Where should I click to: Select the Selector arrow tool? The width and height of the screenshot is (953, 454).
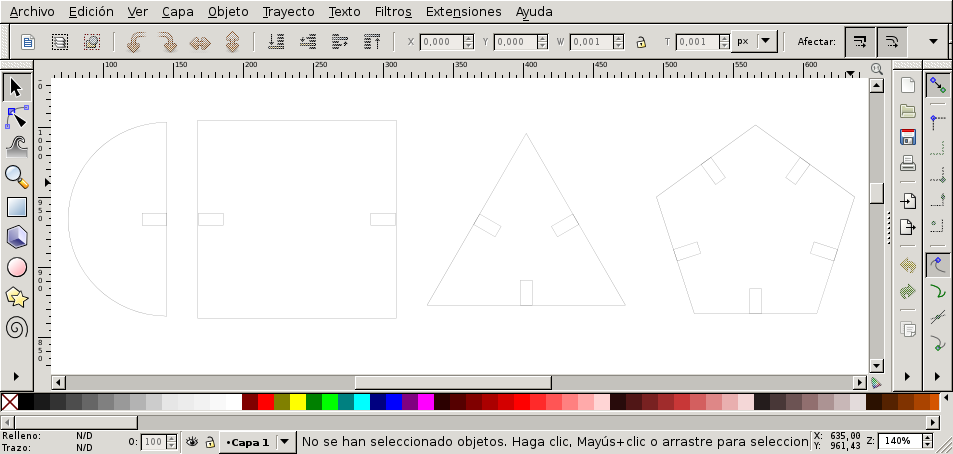[16, 88]
